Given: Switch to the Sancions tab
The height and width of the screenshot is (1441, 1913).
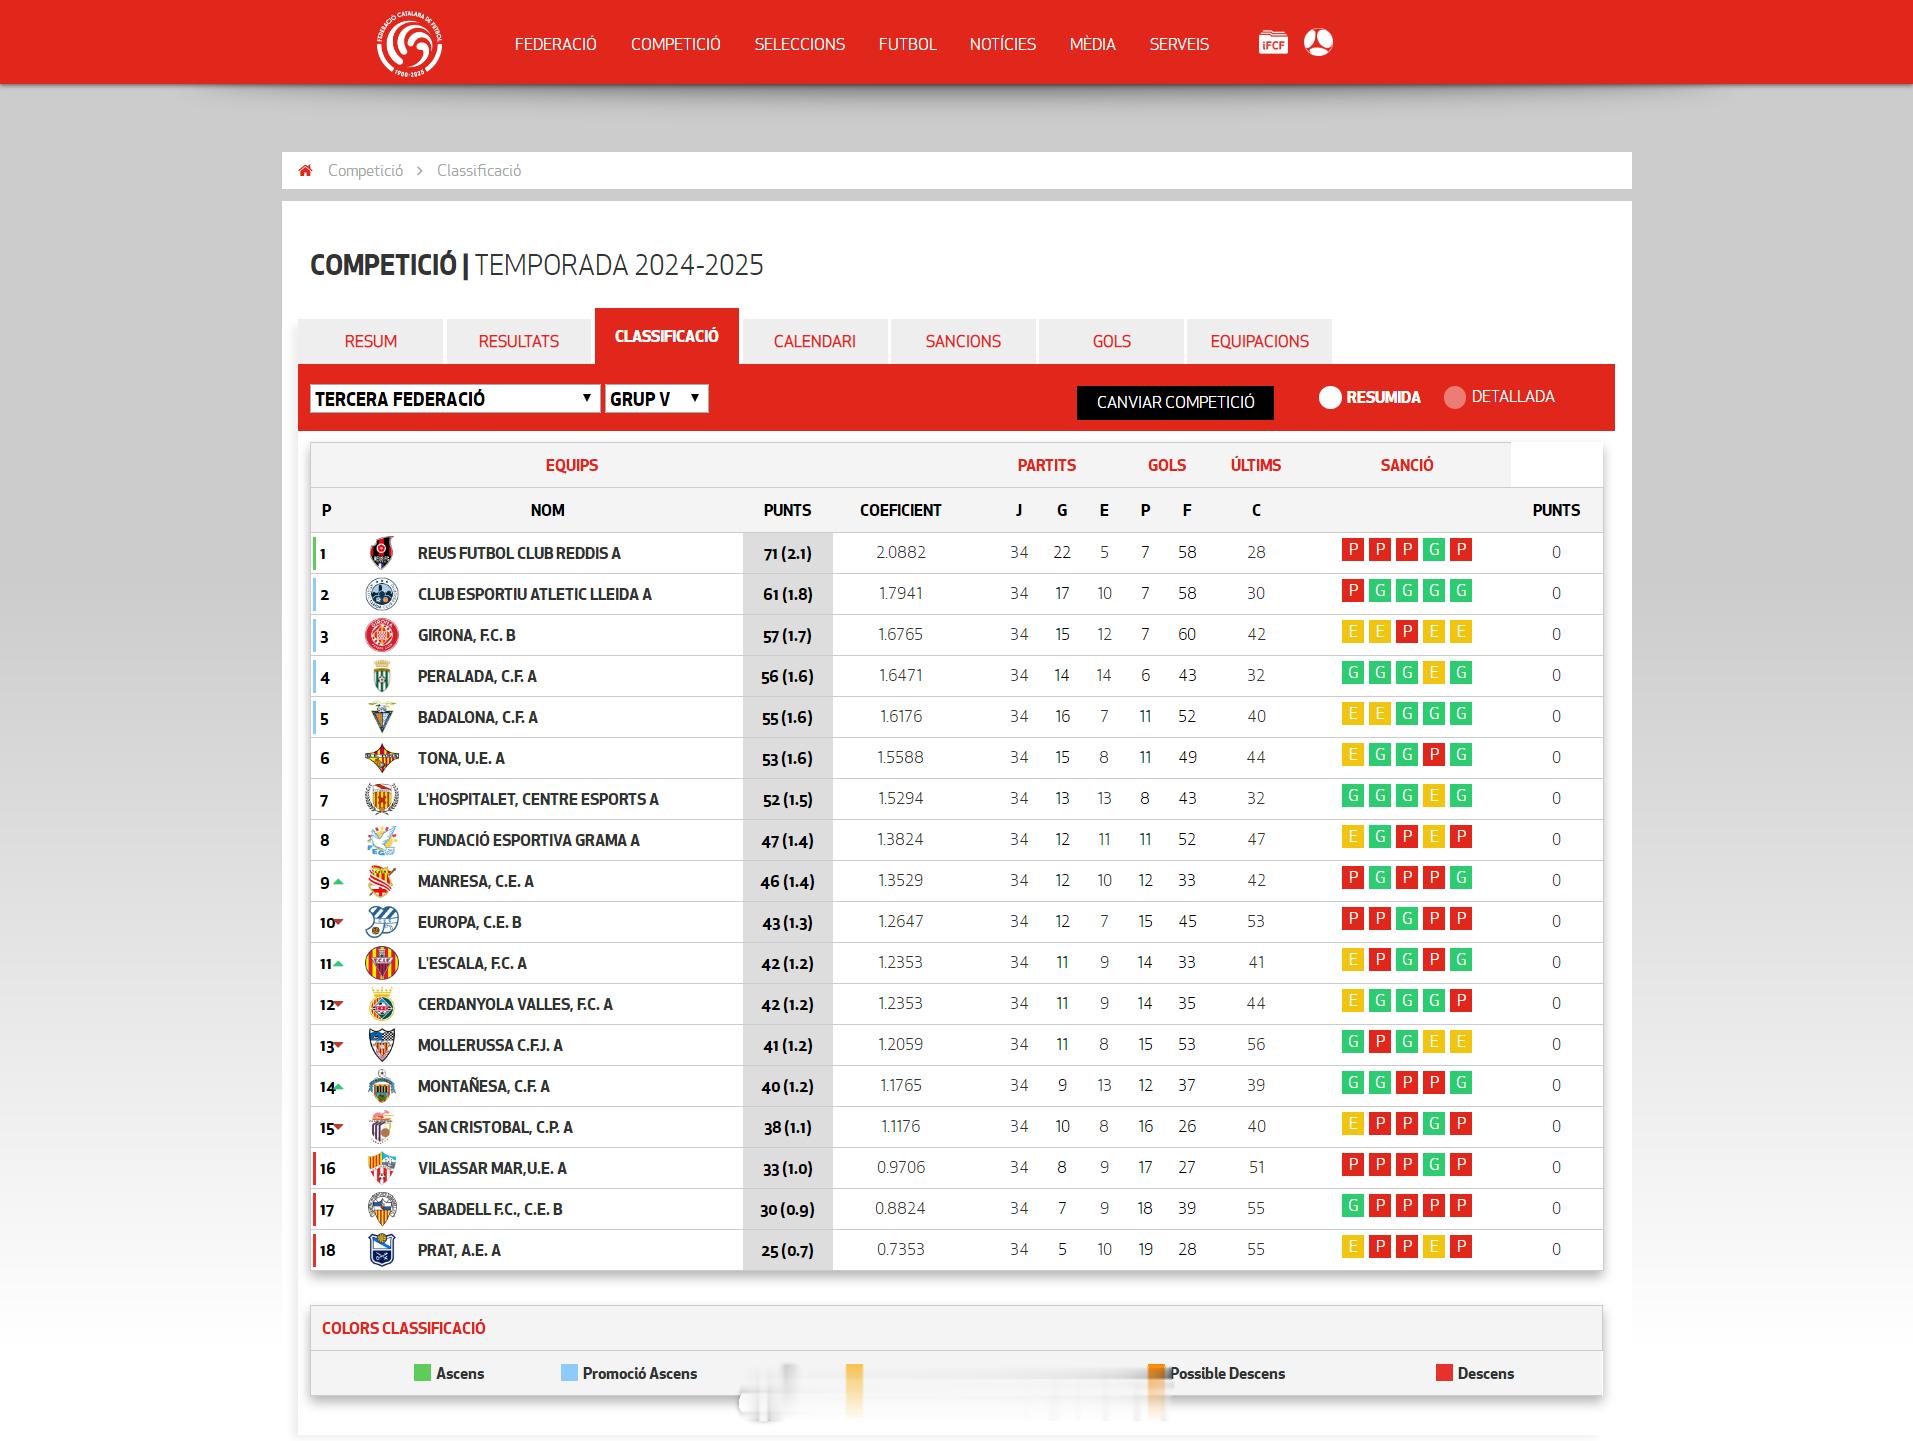Looking at the screenshot, I should point(963,341).
